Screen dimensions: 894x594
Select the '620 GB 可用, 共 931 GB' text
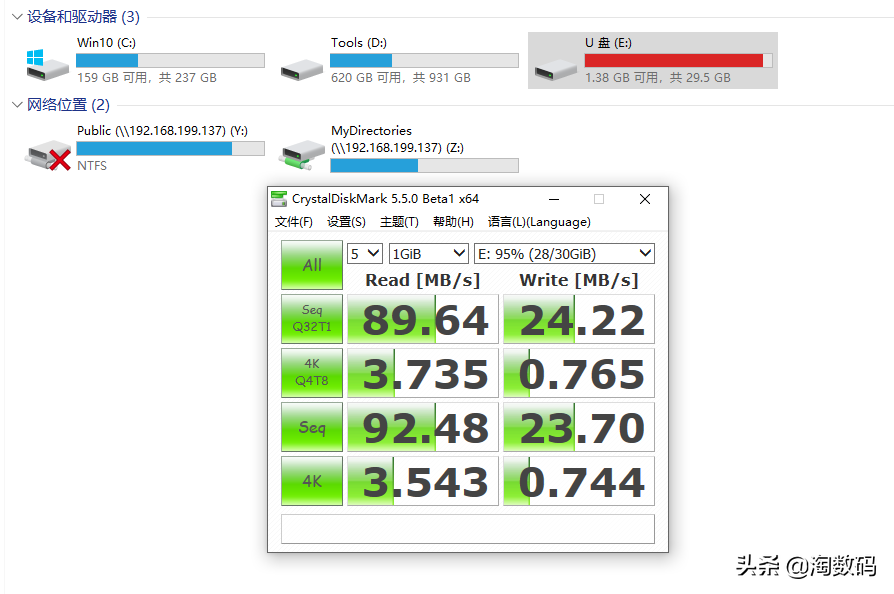(401, 78)
